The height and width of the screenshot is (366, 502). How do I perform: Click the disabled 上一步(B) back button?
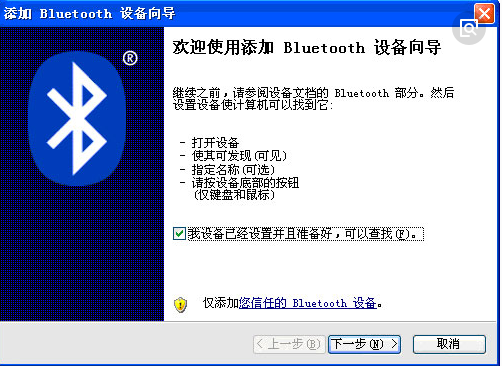[x=289, y=344]
